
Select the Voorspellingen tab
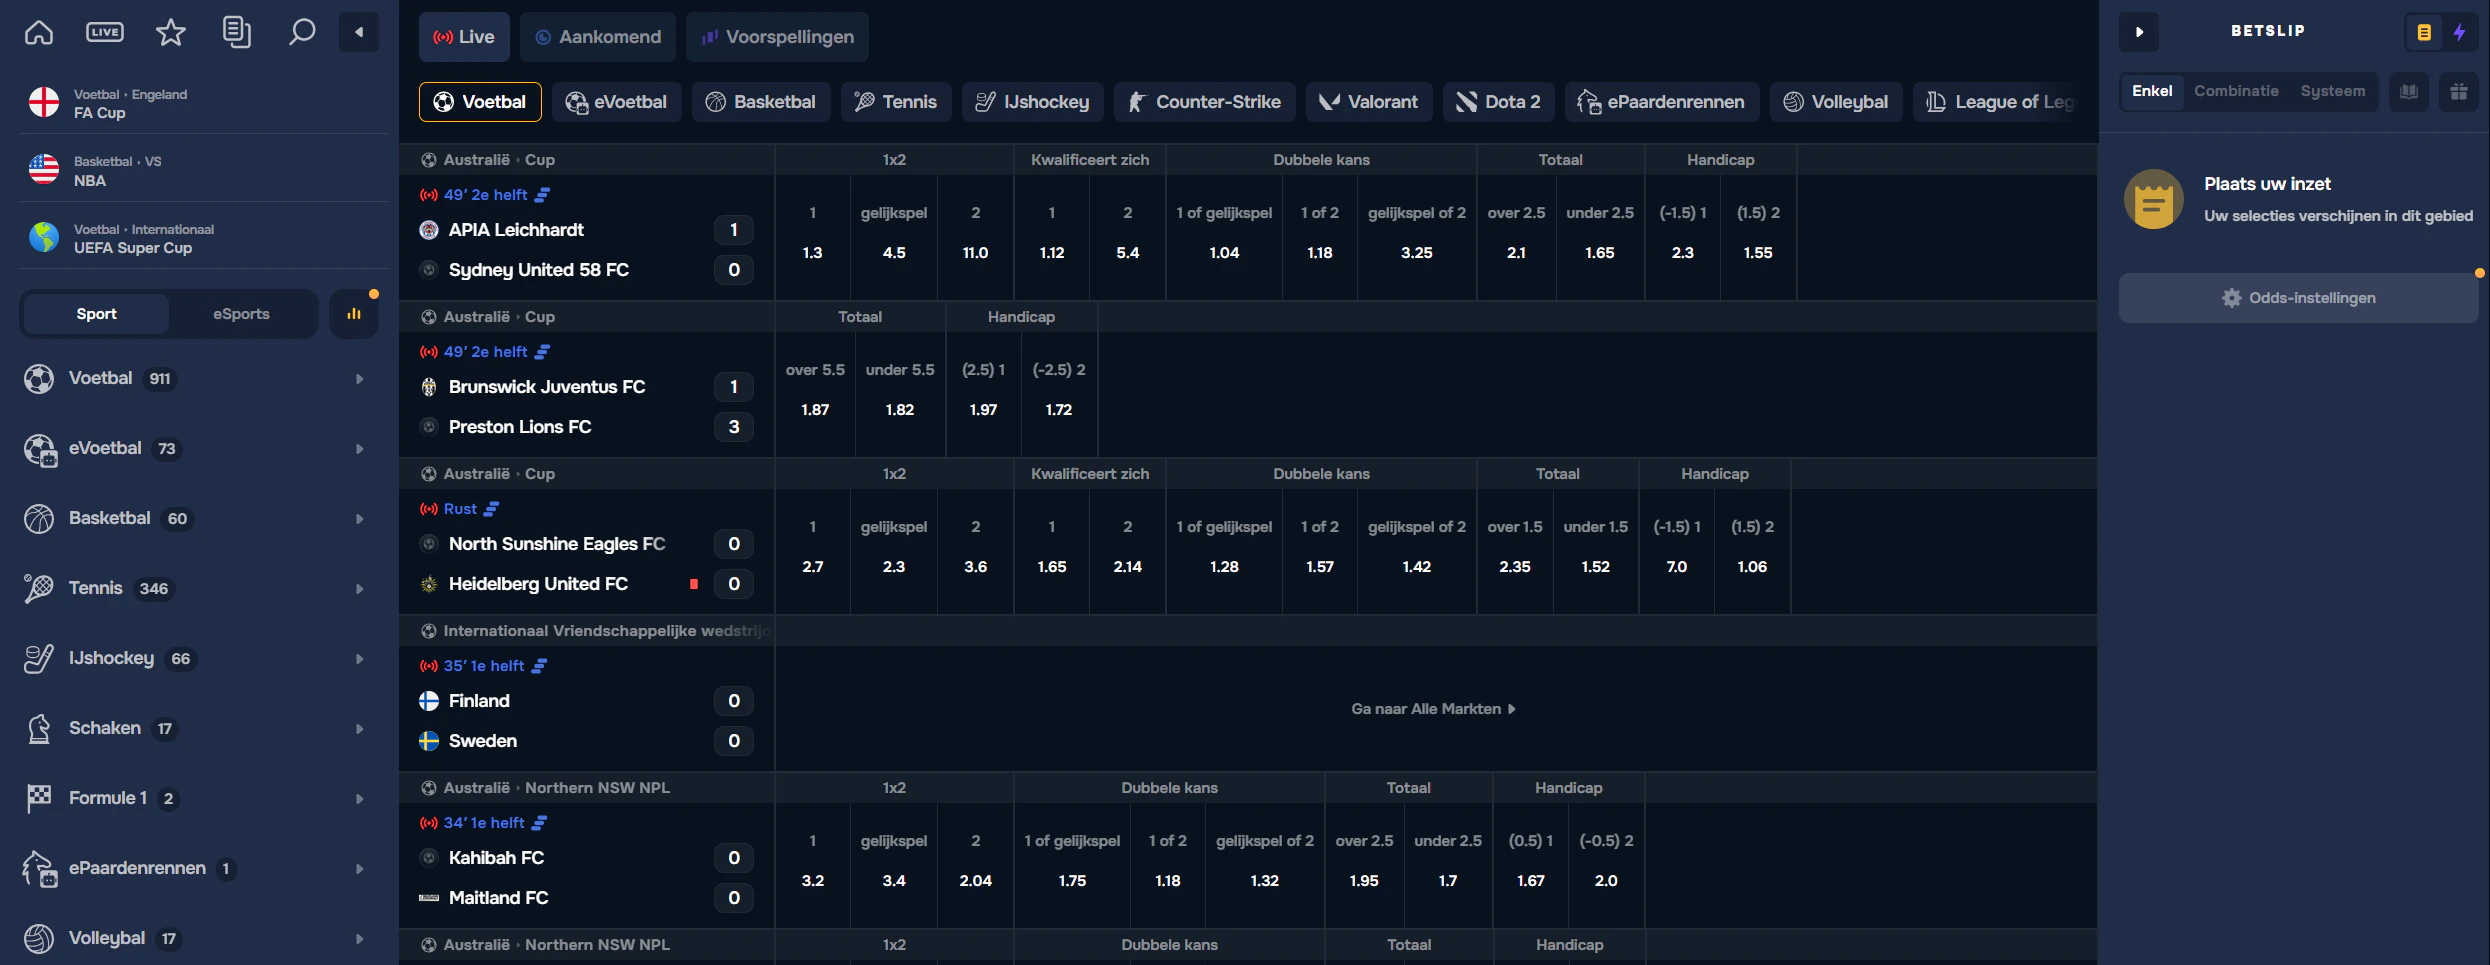778,37
